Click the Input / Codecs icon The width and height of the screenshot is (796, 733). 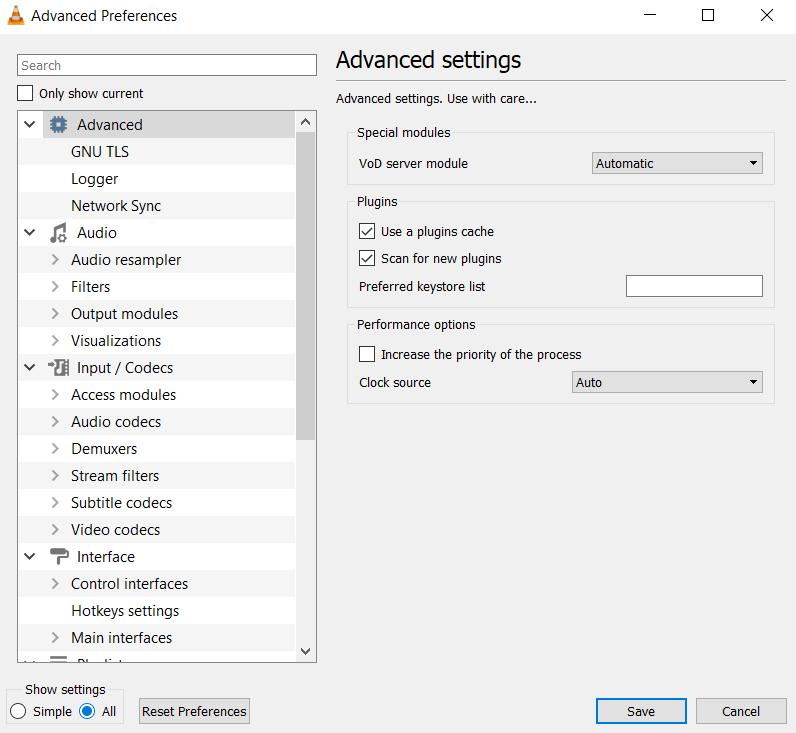tap(58, 368)
